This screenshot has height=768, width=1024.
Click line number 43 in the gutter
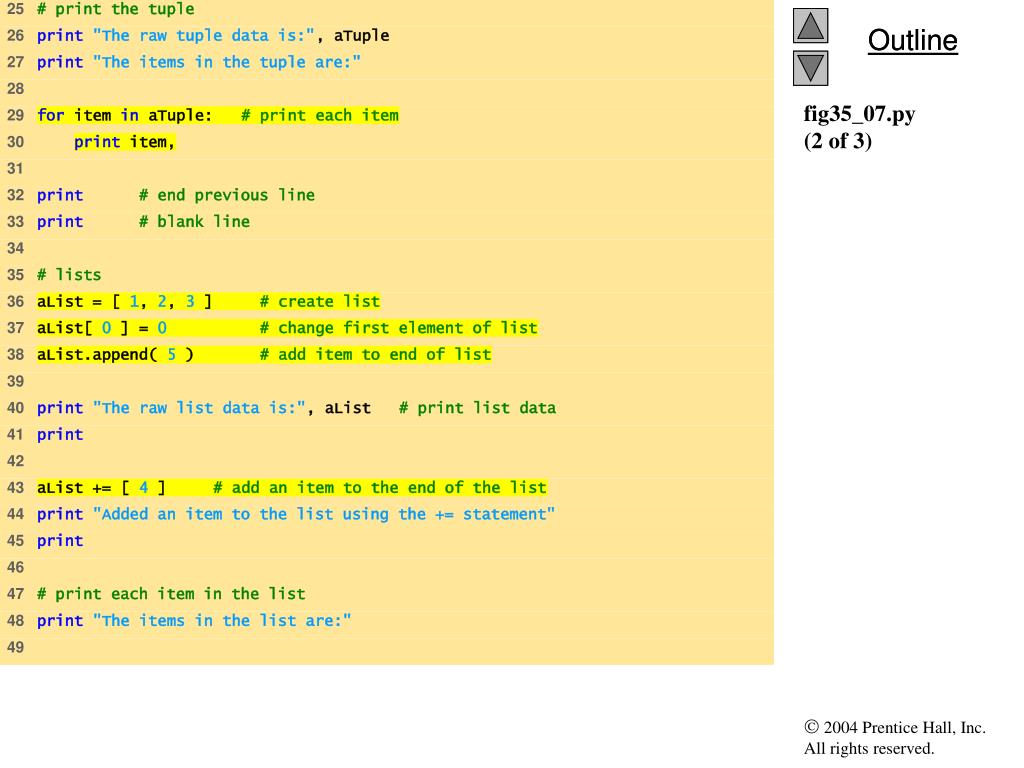(15, 488)
